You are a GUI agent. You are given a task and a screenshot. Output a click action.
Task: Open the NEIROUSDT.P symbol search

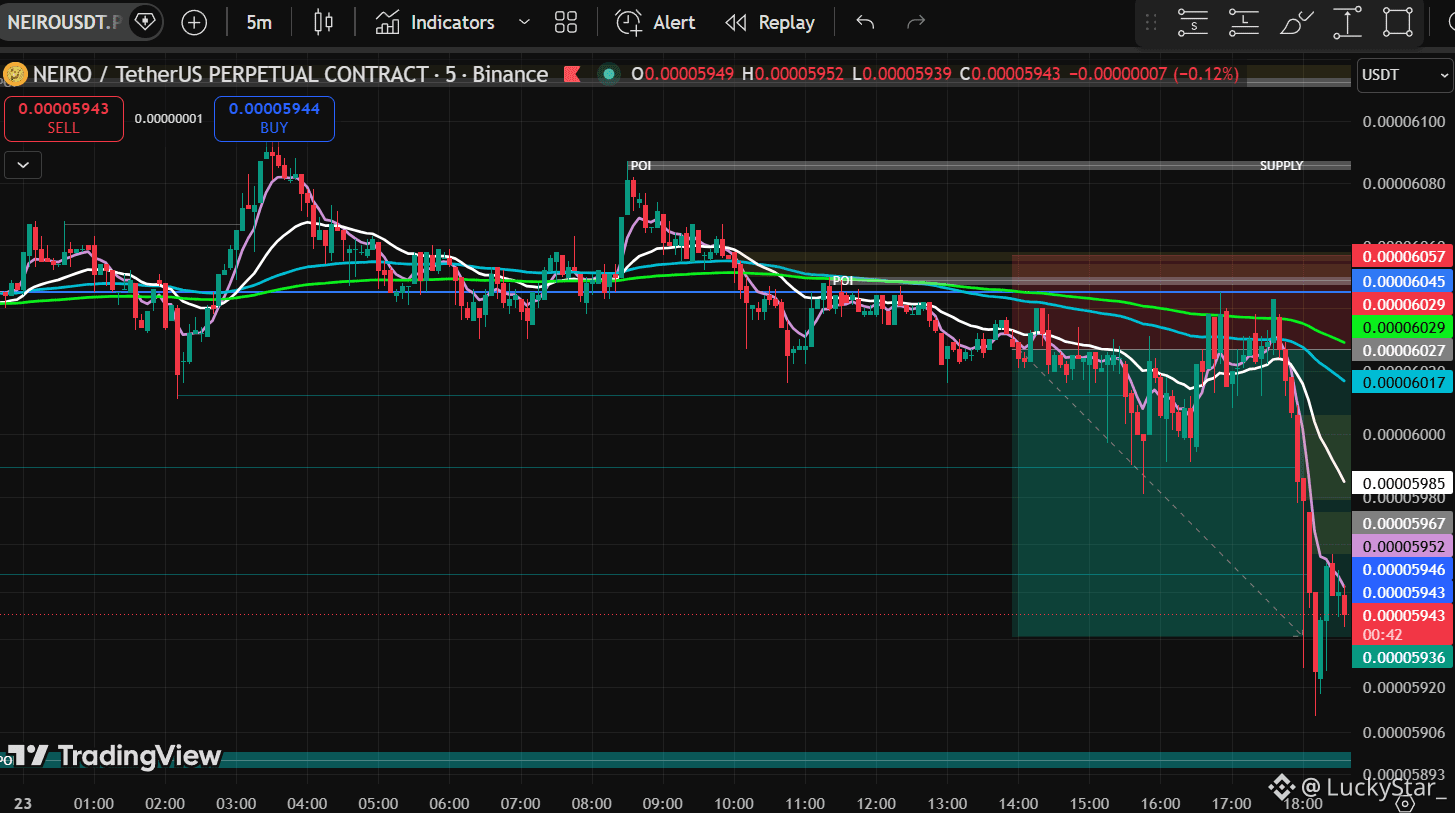[x=64, y=21]
